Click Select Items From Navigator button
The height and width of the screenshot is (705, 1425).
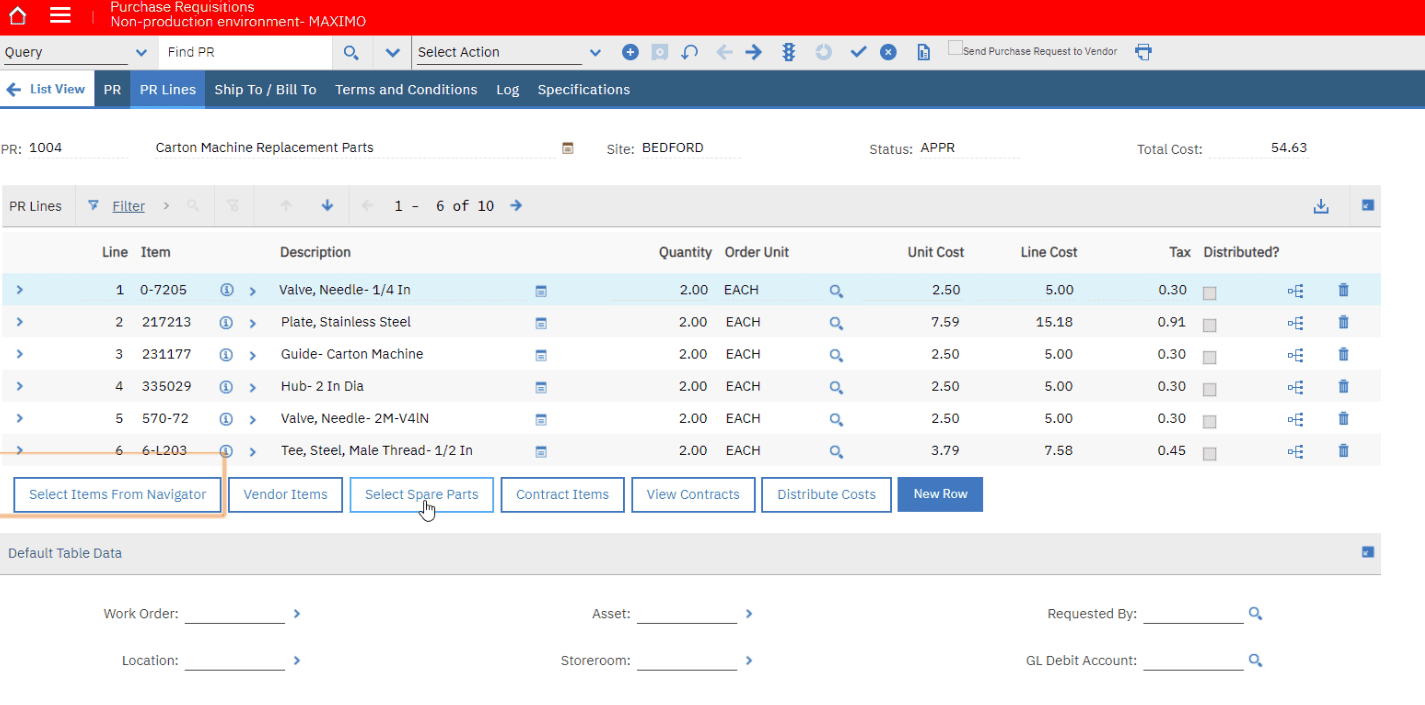tap(117, 495)
